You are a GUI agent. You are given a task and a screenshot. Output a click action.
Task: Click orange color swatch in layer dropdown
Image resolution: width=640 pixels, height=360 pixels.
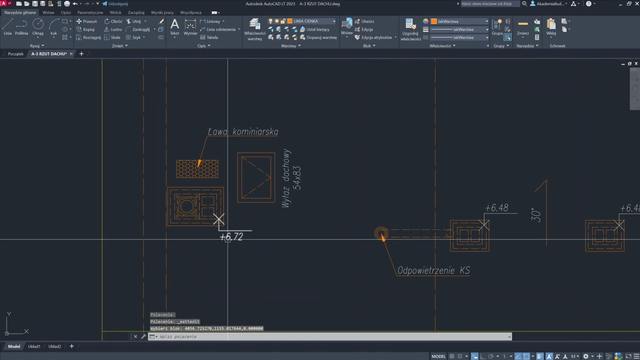coord(290,21)
